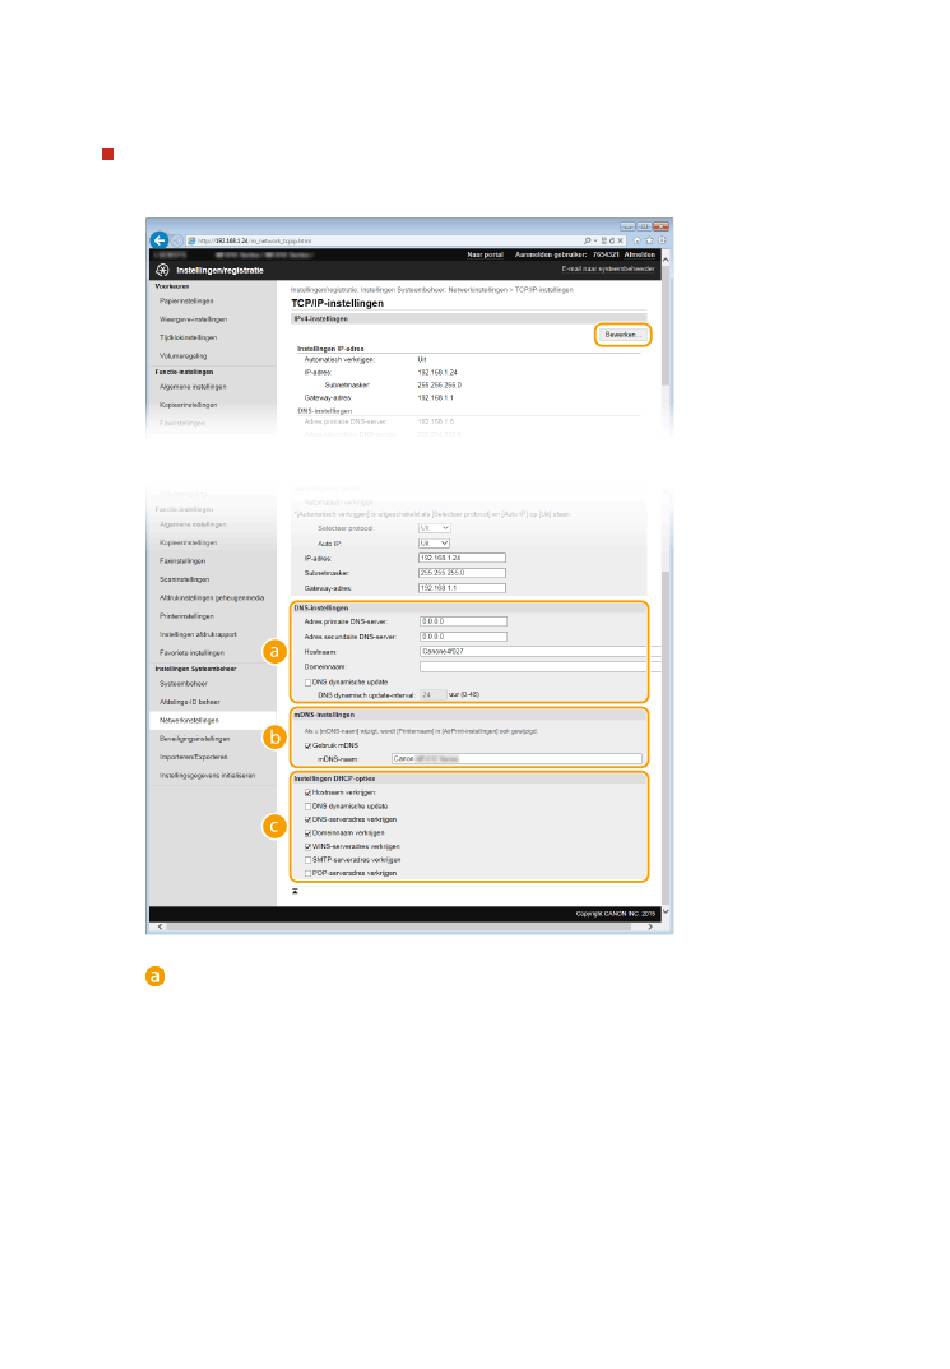Viewport: 950px width, 1369px height.
Task: Toggle the SMTP-serveradres verkrijgen checkbox
Action: point(308,860)
